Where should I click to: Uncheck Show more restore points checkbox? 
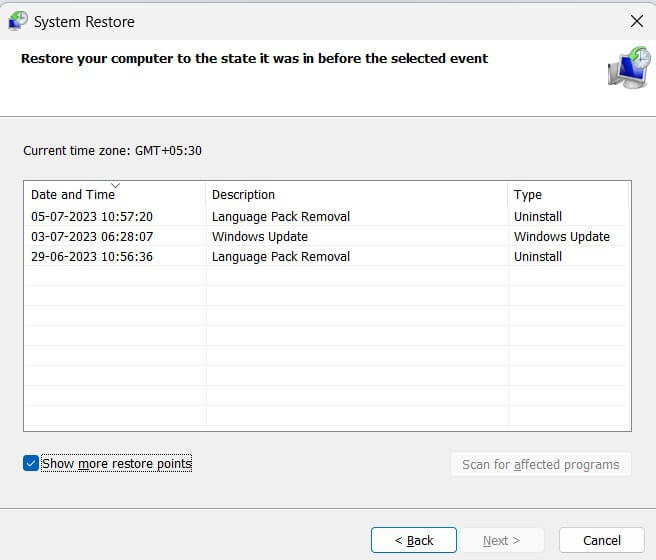tap(31, 463)
